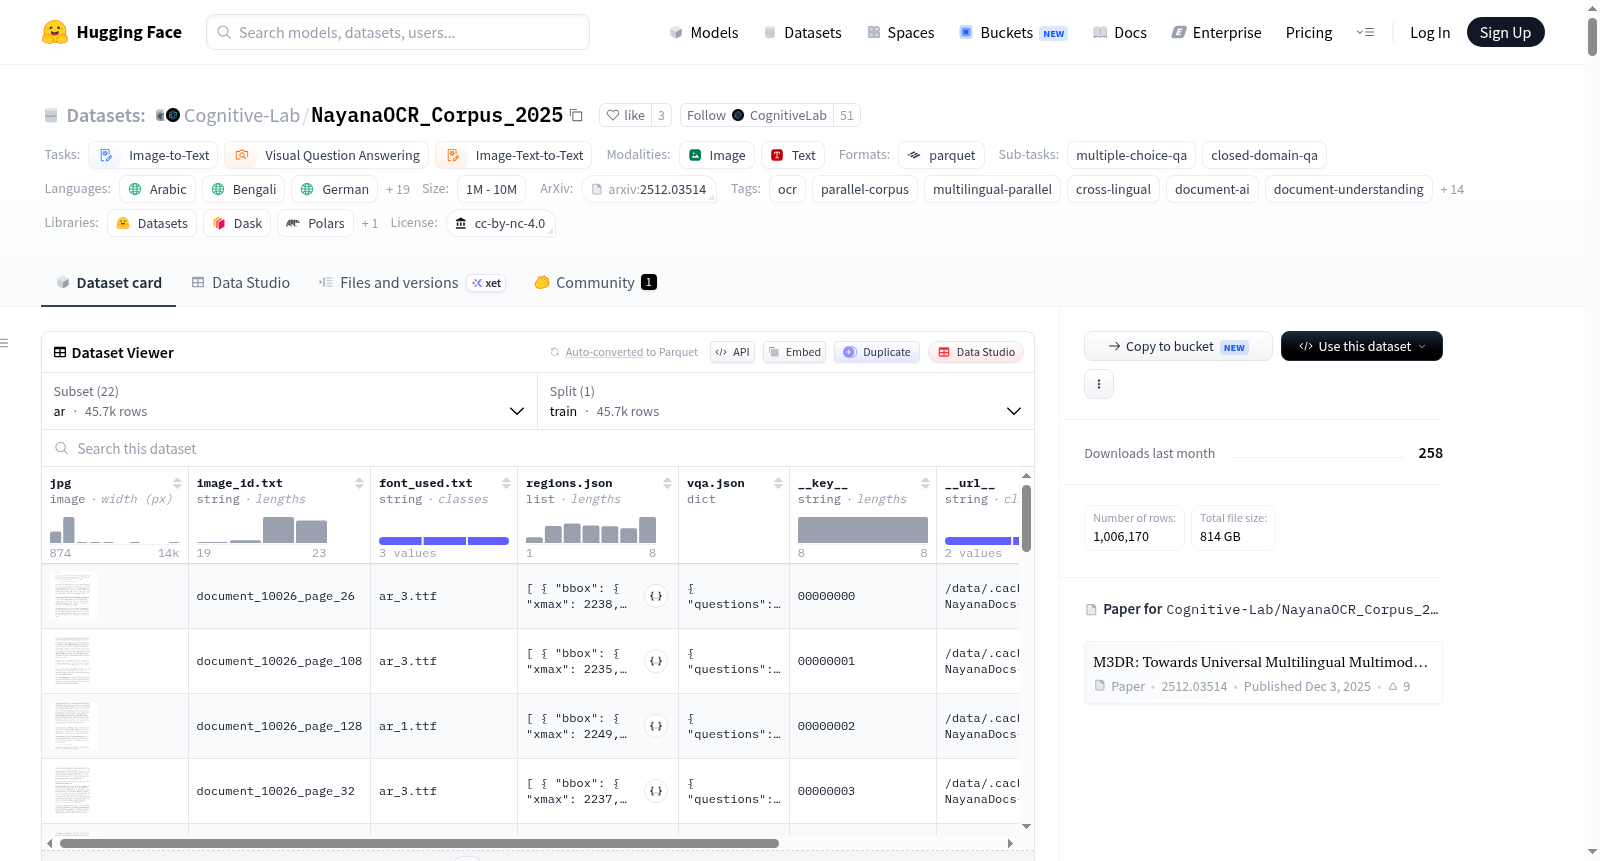Click the Embed button

point(794,352)
